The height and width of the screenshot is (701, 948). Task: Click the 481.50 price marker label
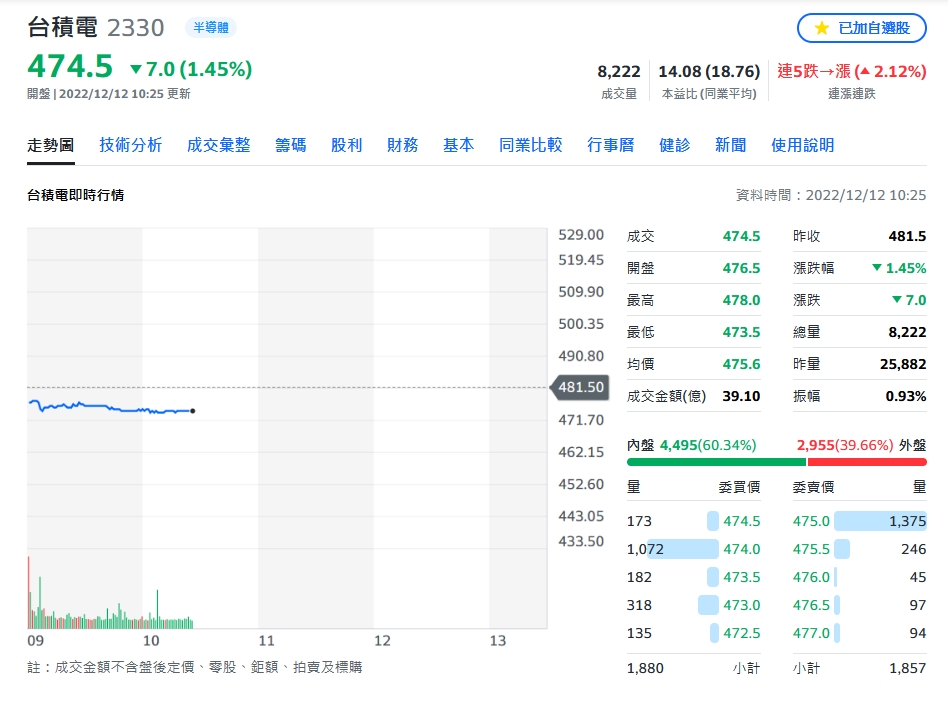point(579,387)
